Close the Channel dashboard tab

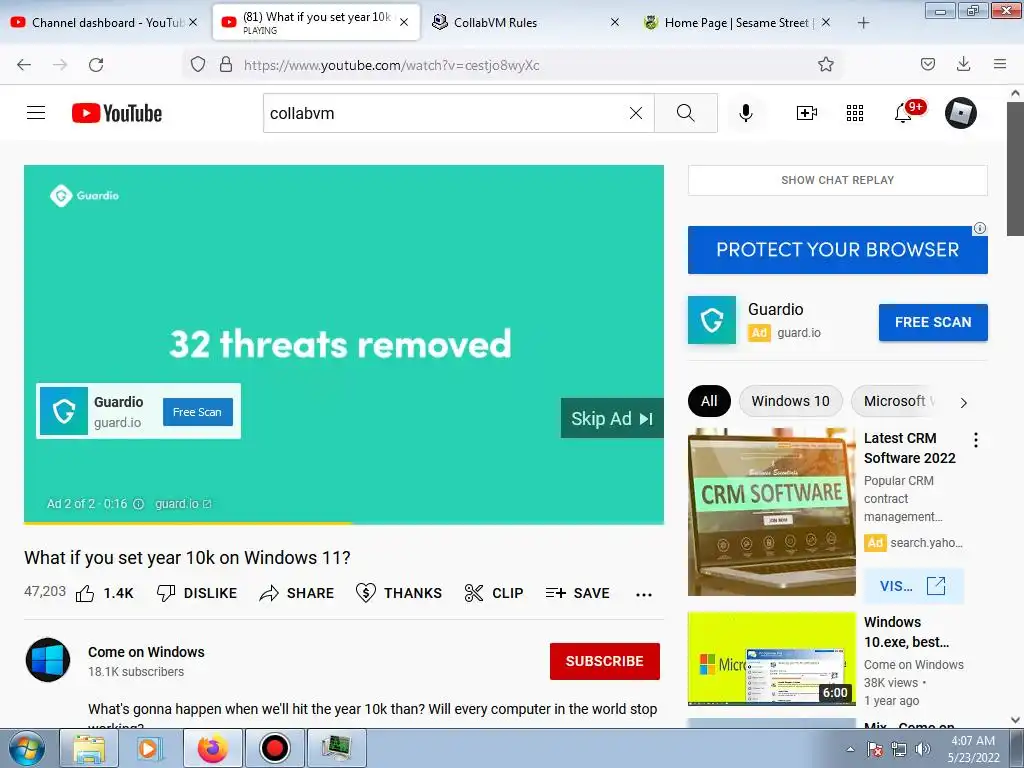click(x=193, y=23)
